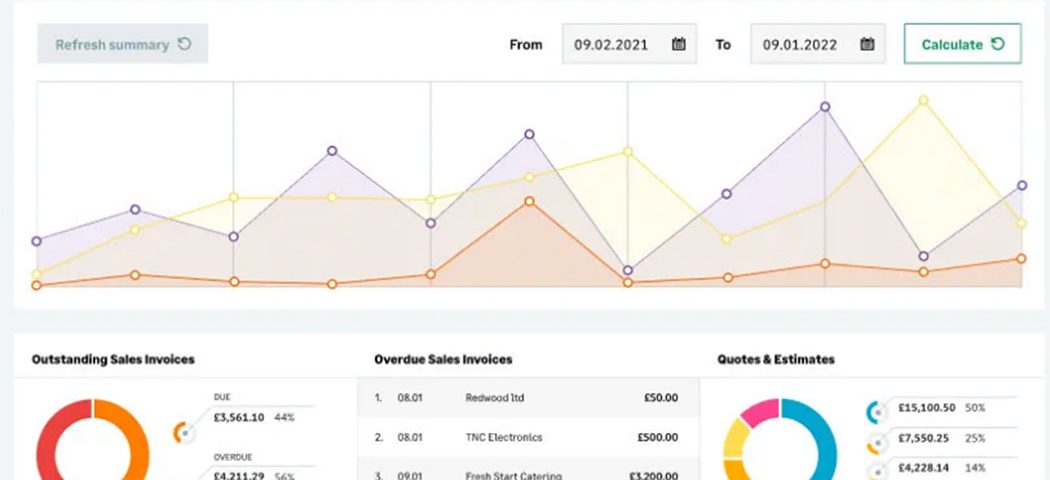Viewport: 1050px width, 480px height.
Task: Select the Fresh Start Catering invoice row
Action: pyautogui.click(x=528, y=471)
